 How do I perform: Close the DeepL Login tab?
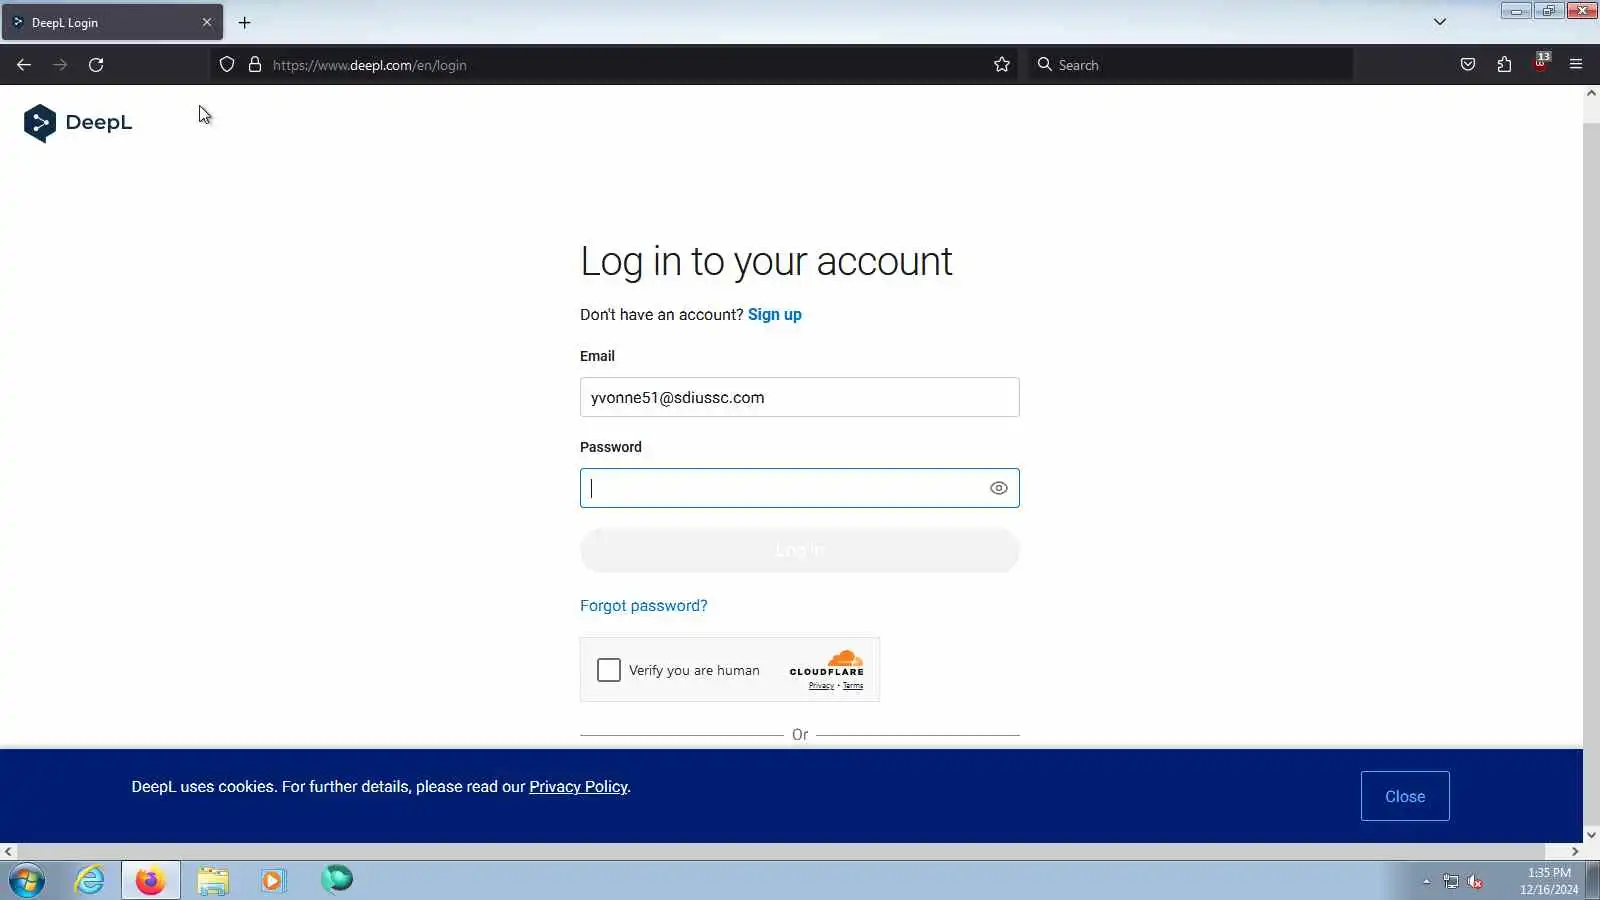[207, 22]
